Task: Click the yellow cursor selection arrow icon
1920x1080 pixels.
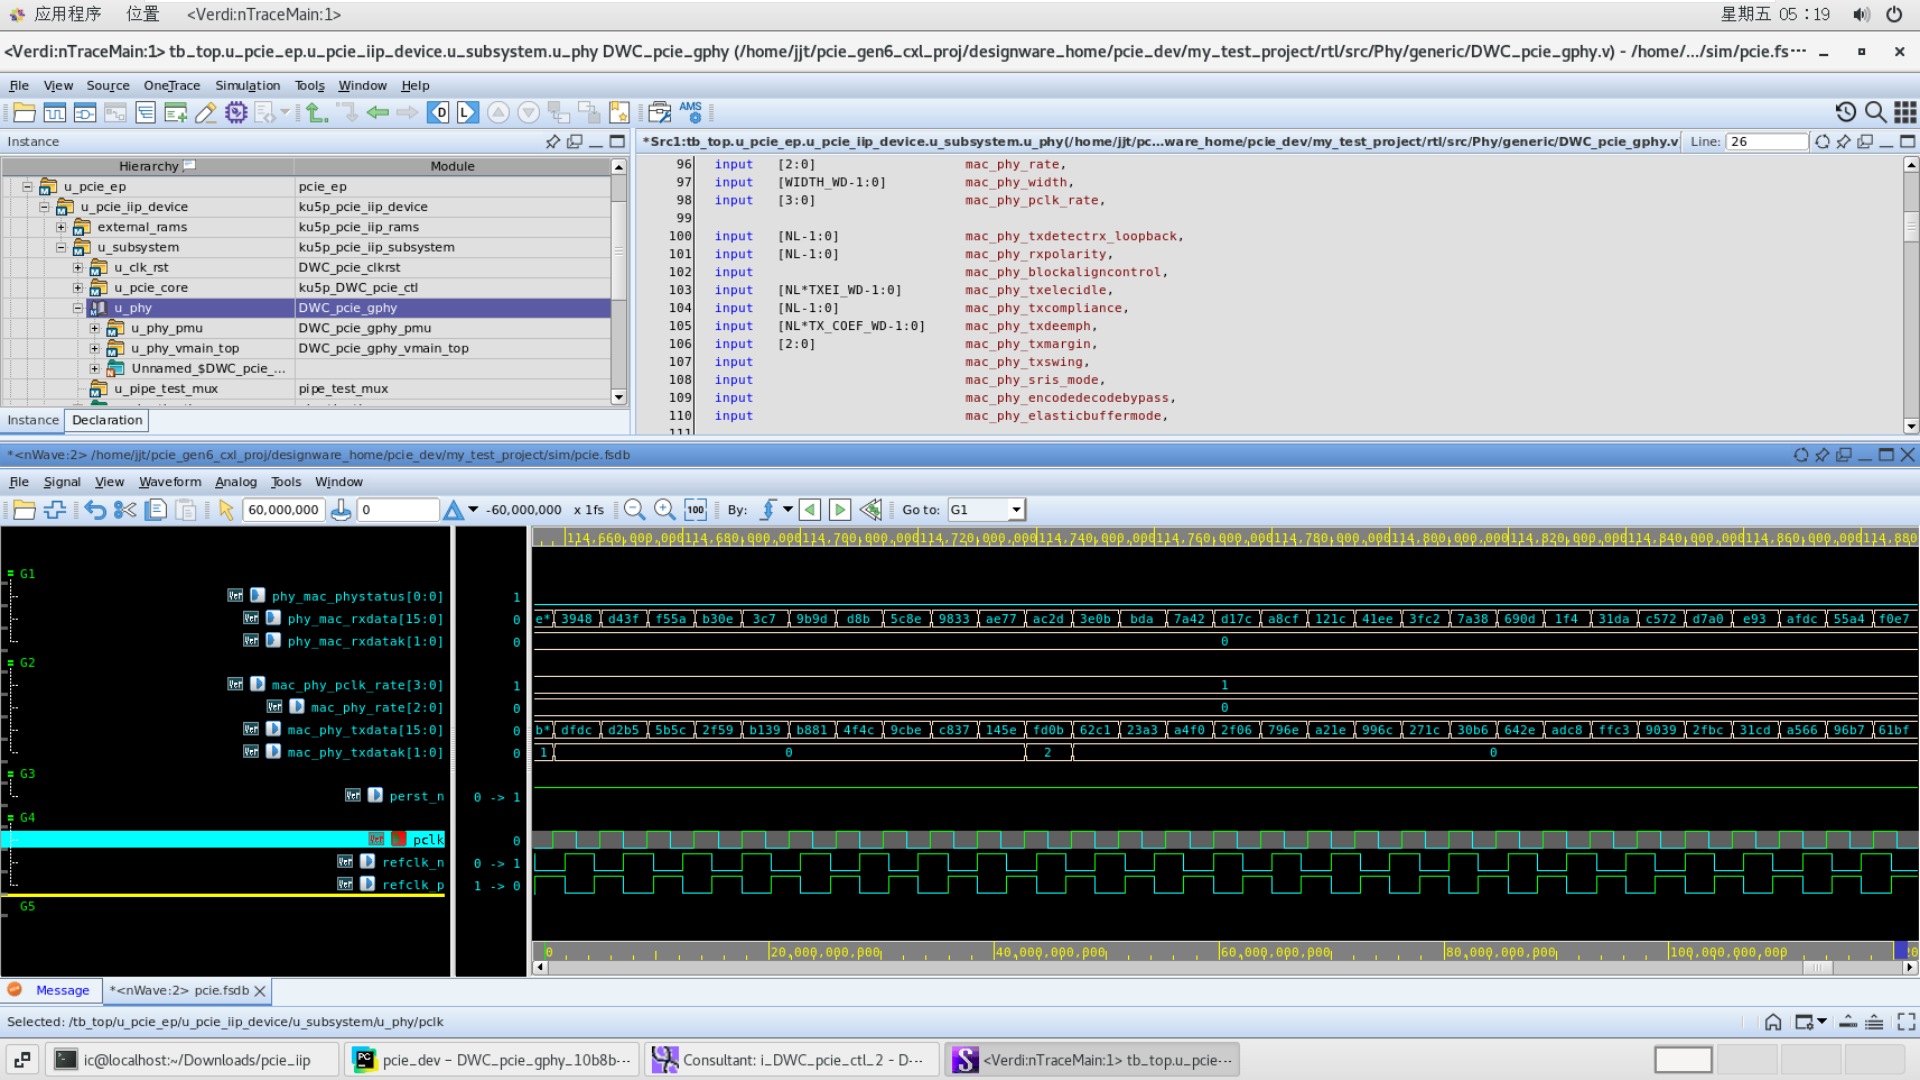Action: click(x=226, y=510)
